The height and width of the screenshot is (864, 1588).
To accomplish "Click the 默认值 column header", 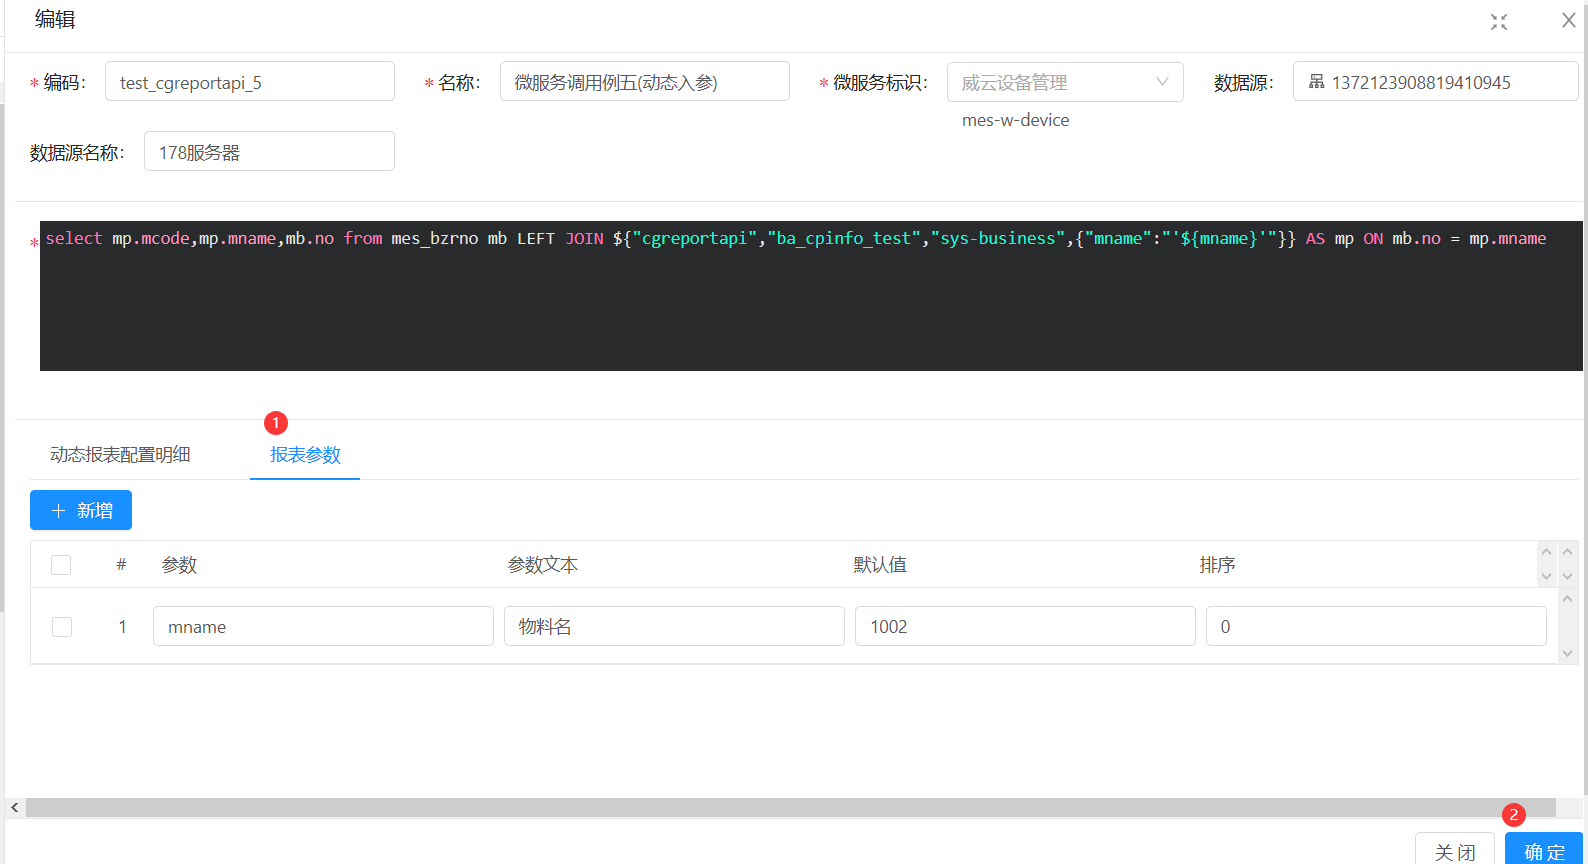I will 880,565.
